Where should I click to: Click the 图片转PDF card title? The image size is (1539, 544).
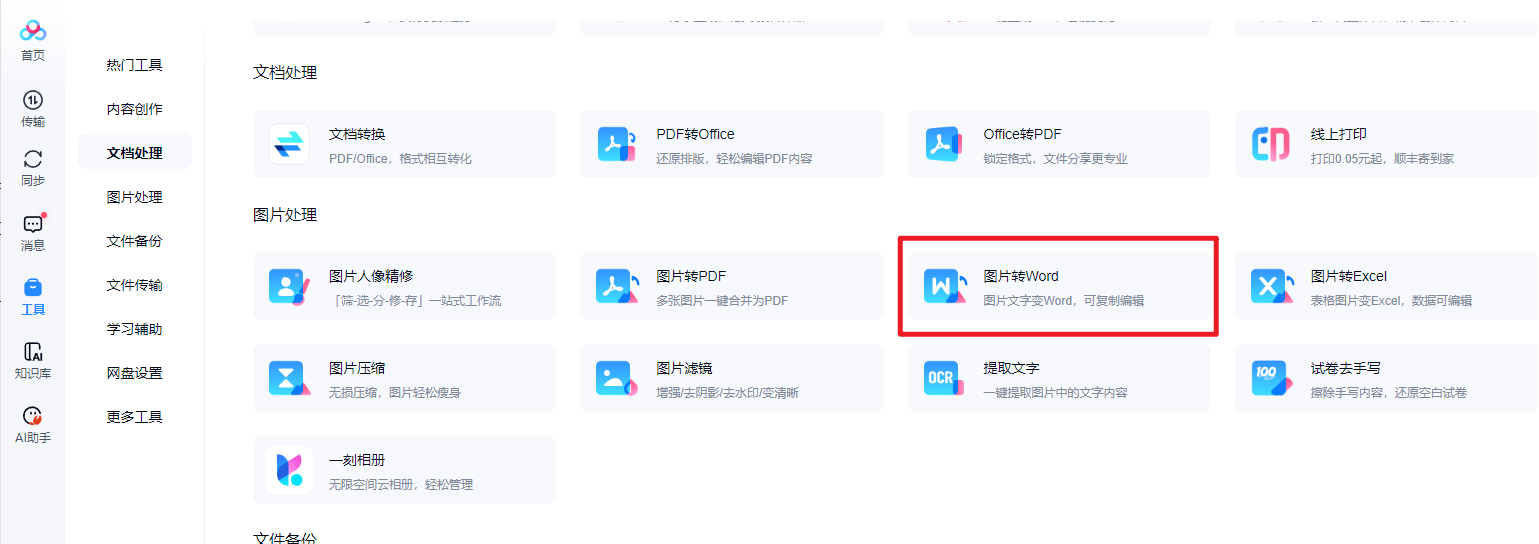(x=691, y=276)
